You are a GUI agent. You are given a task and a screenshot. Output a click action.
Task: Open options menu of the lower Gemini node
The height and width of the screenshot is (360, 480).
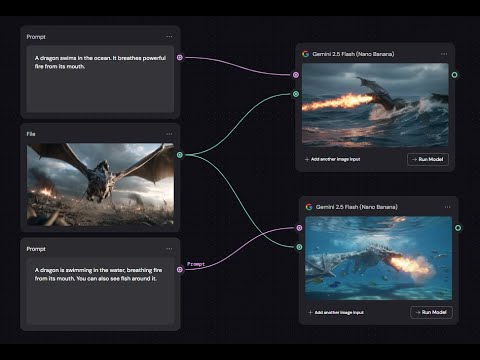447,207
